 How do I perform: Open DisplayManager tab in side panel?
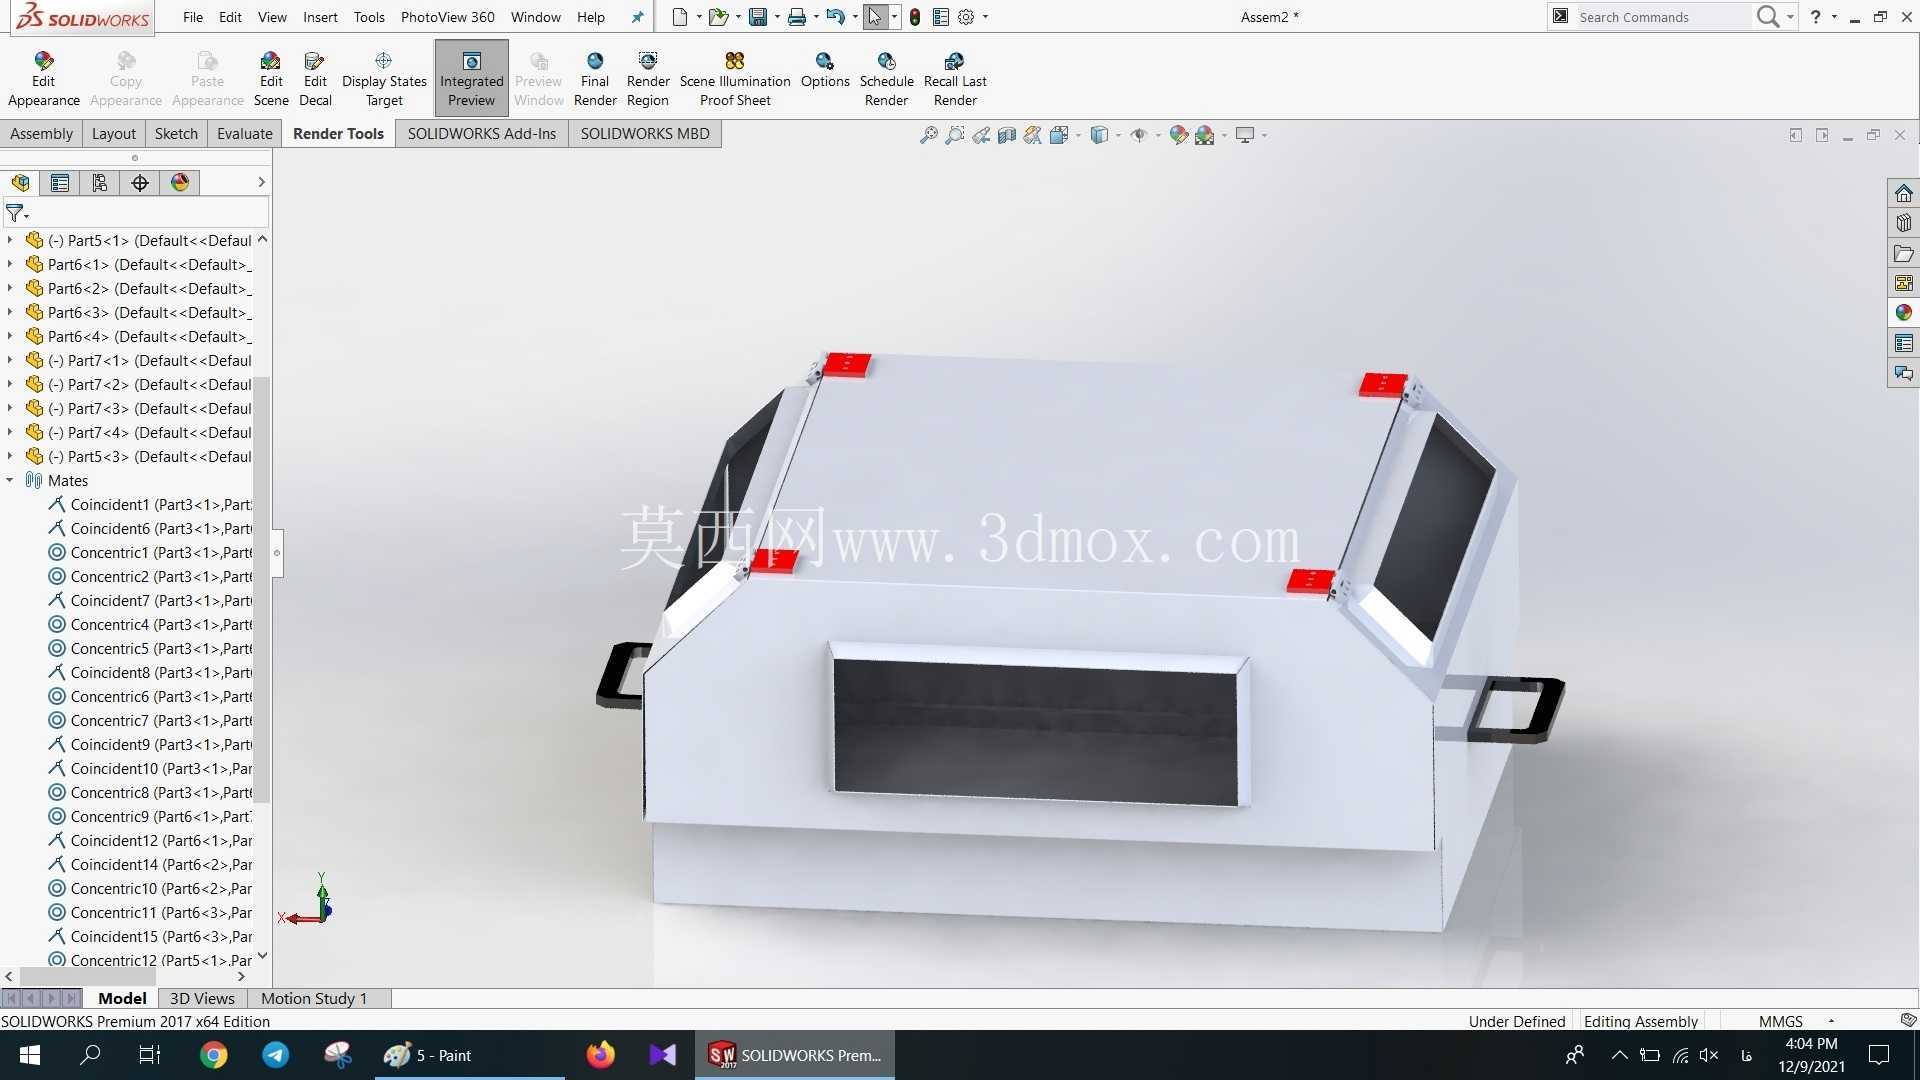coord(180,182)
